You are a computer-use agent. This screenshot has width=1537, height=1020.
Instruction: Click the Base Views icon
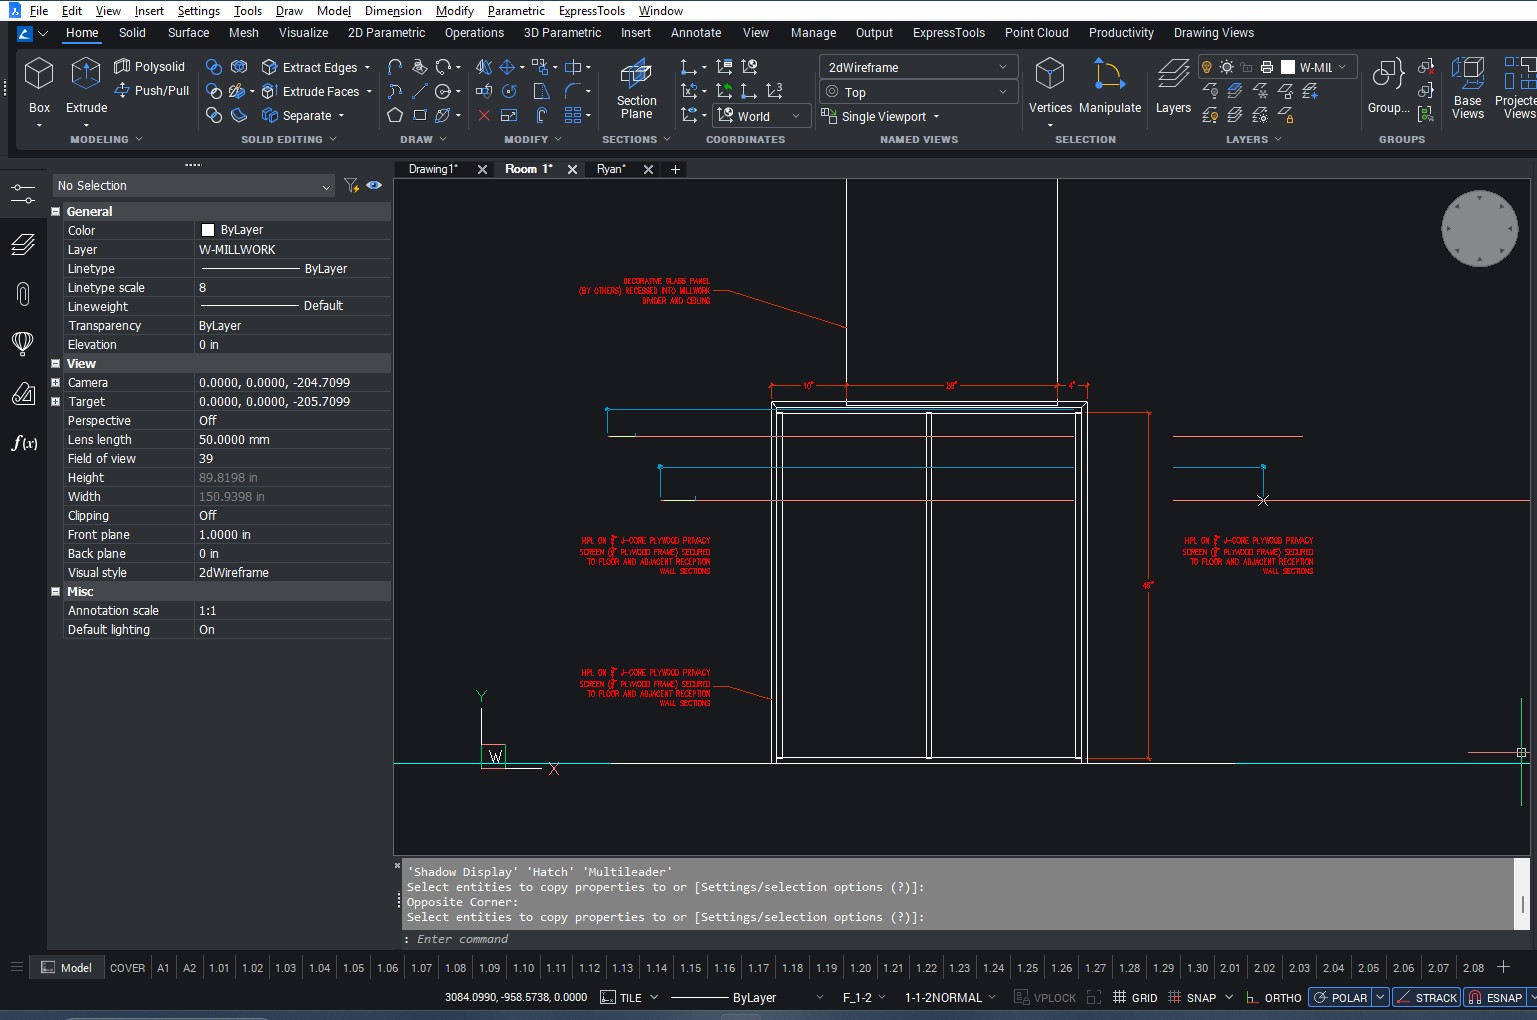click(x=1467, y=86)
